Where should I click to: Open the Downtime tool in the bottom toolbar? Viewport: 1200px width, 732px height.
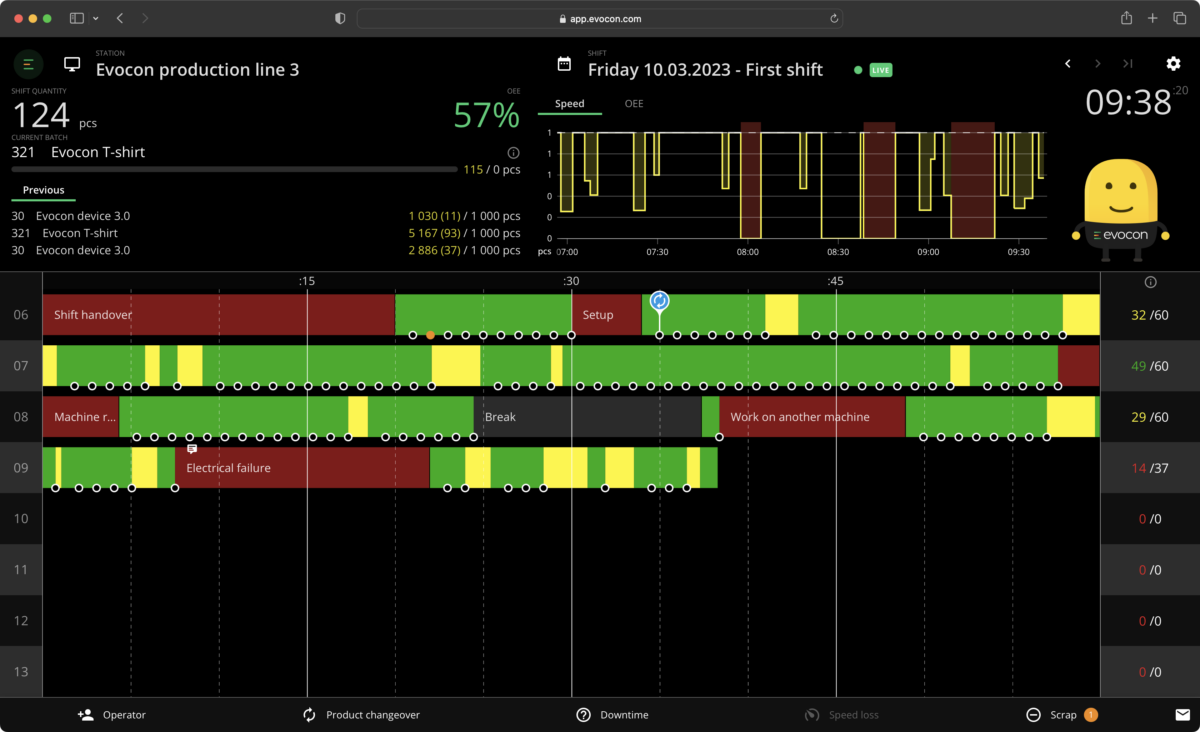pyautogui.click(x=583, y=715)
